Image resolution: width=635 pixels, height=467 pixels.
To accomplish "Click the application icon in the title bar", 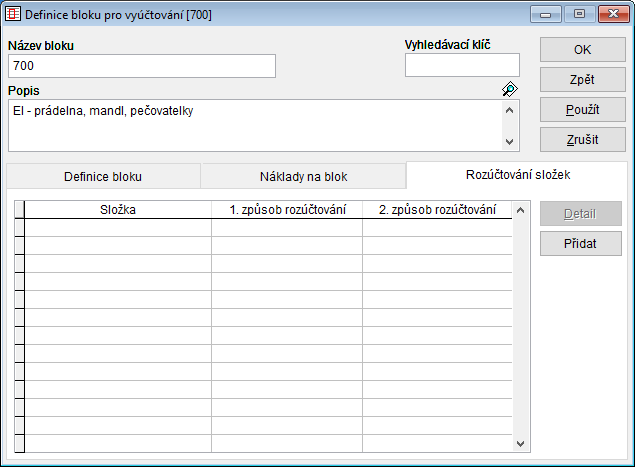I will click(x=15, y=15).
